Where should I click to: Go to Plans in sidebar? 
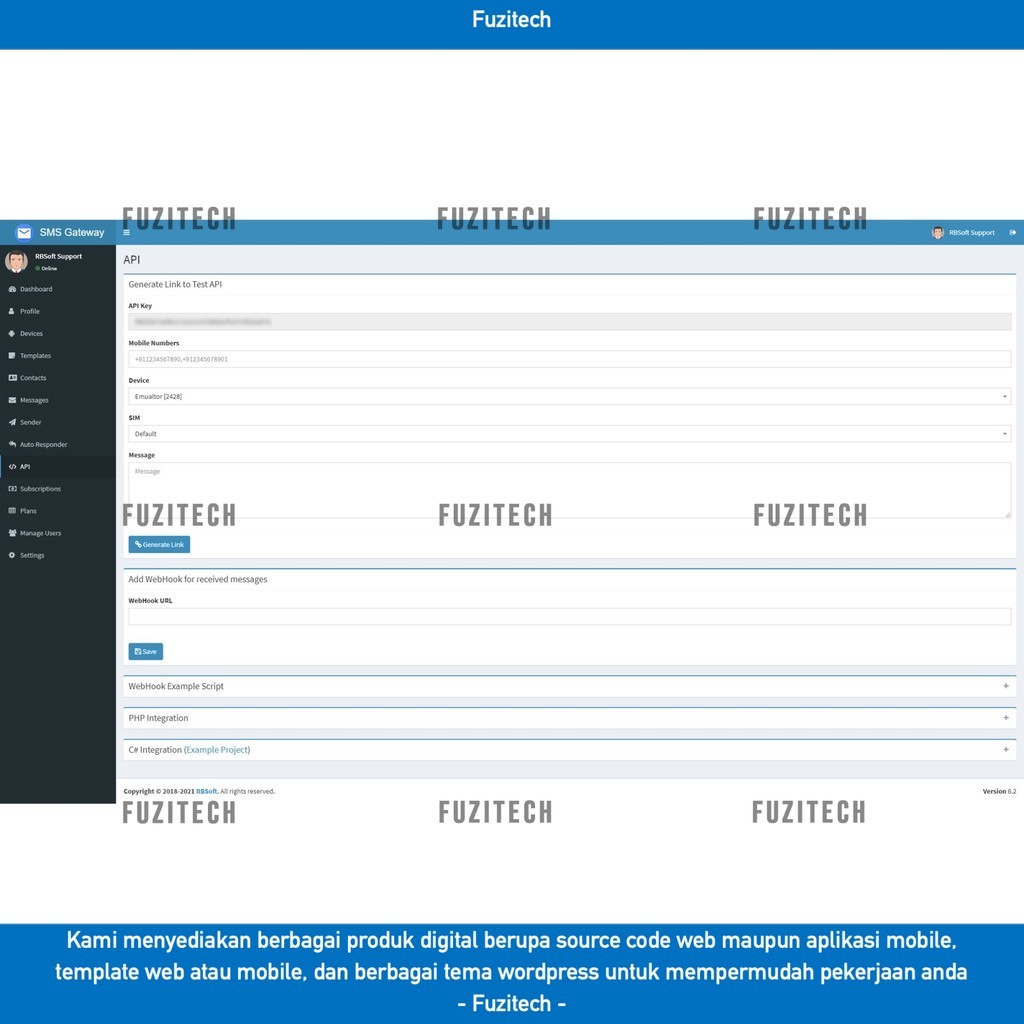58,511
